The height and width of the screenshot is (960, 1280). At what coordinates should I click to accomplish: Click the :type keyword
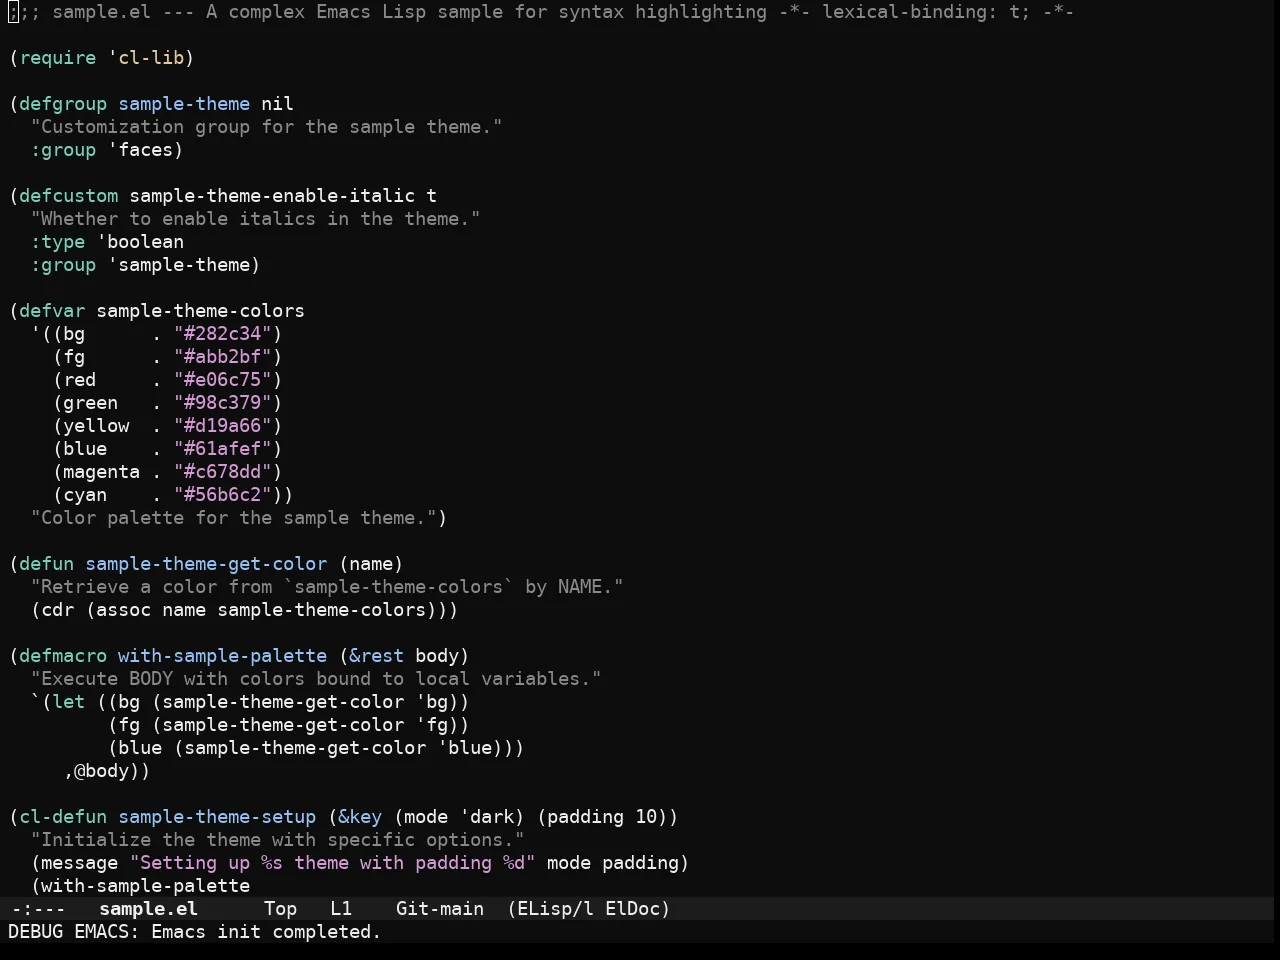tap(58, 242)
